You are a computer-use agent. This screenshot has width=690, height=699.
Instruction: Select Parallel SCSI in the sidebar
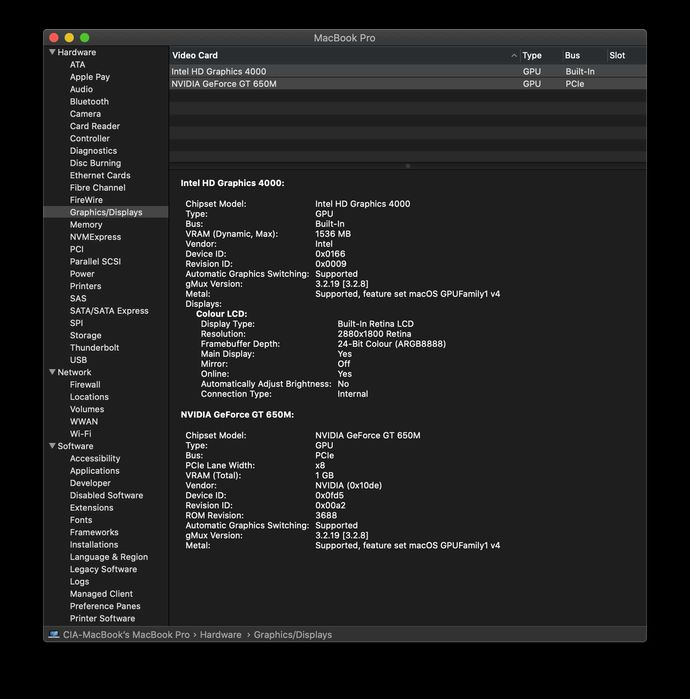click(95, 262)
